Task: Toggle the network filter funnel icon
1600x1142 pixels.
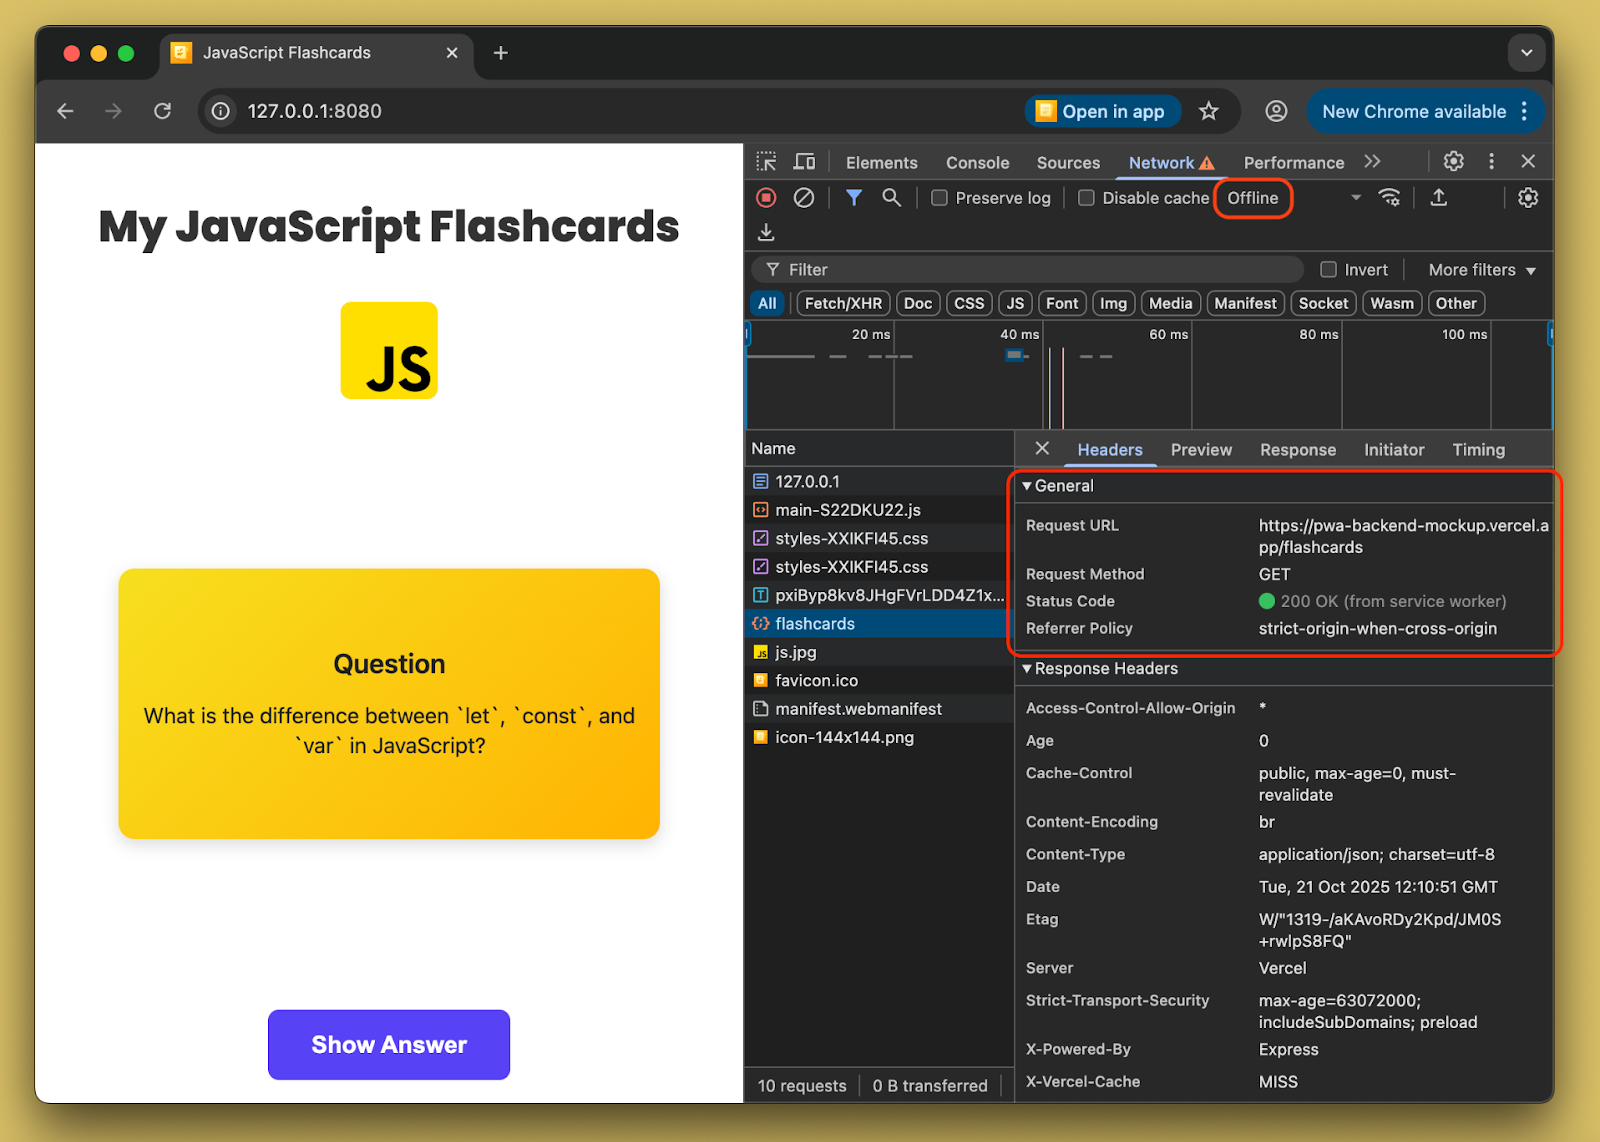Action: click(854, 198)
